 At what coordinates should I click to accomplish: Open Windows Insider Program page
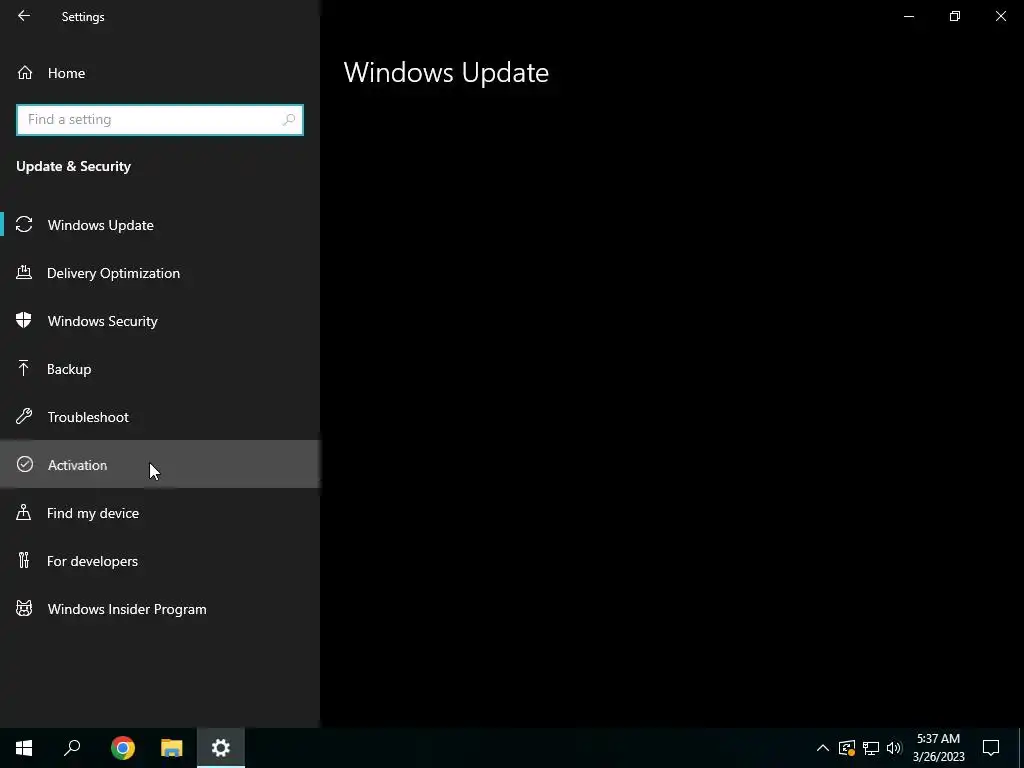coord(160,609)
